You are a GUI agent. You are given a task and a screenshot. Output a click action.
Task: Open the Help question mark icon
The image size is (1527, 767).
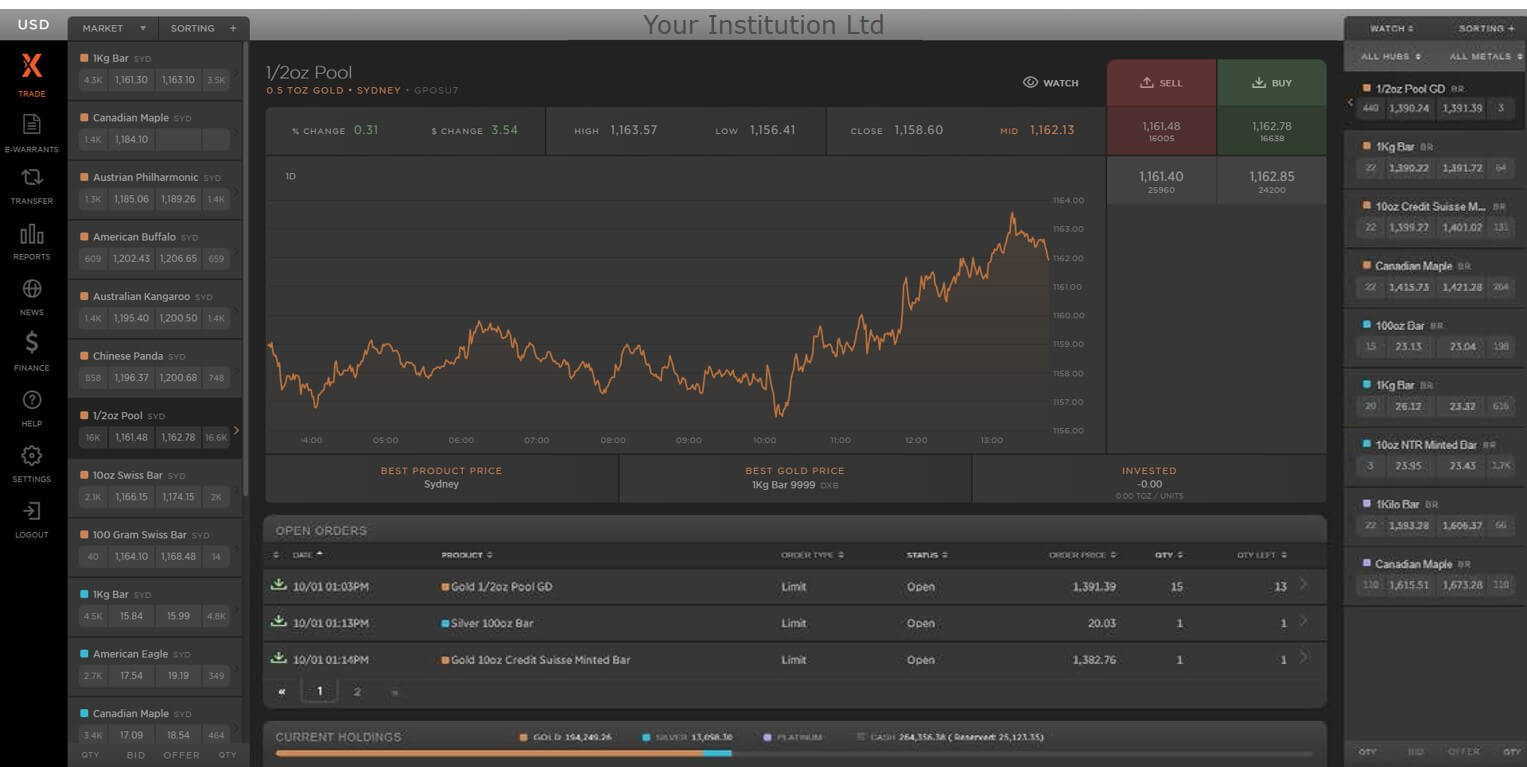point(32,400)
